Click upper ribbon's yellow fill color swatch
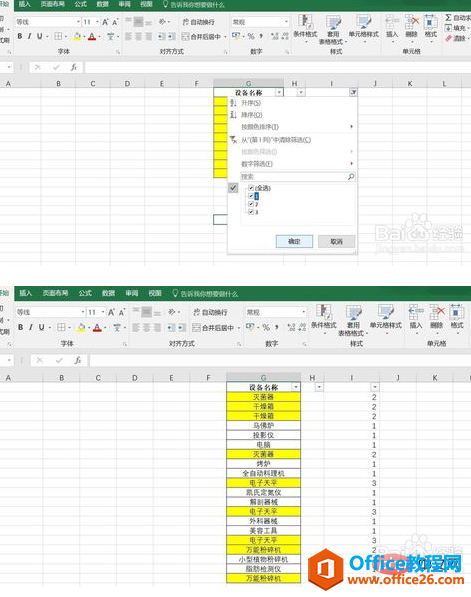 coord(77,37)
